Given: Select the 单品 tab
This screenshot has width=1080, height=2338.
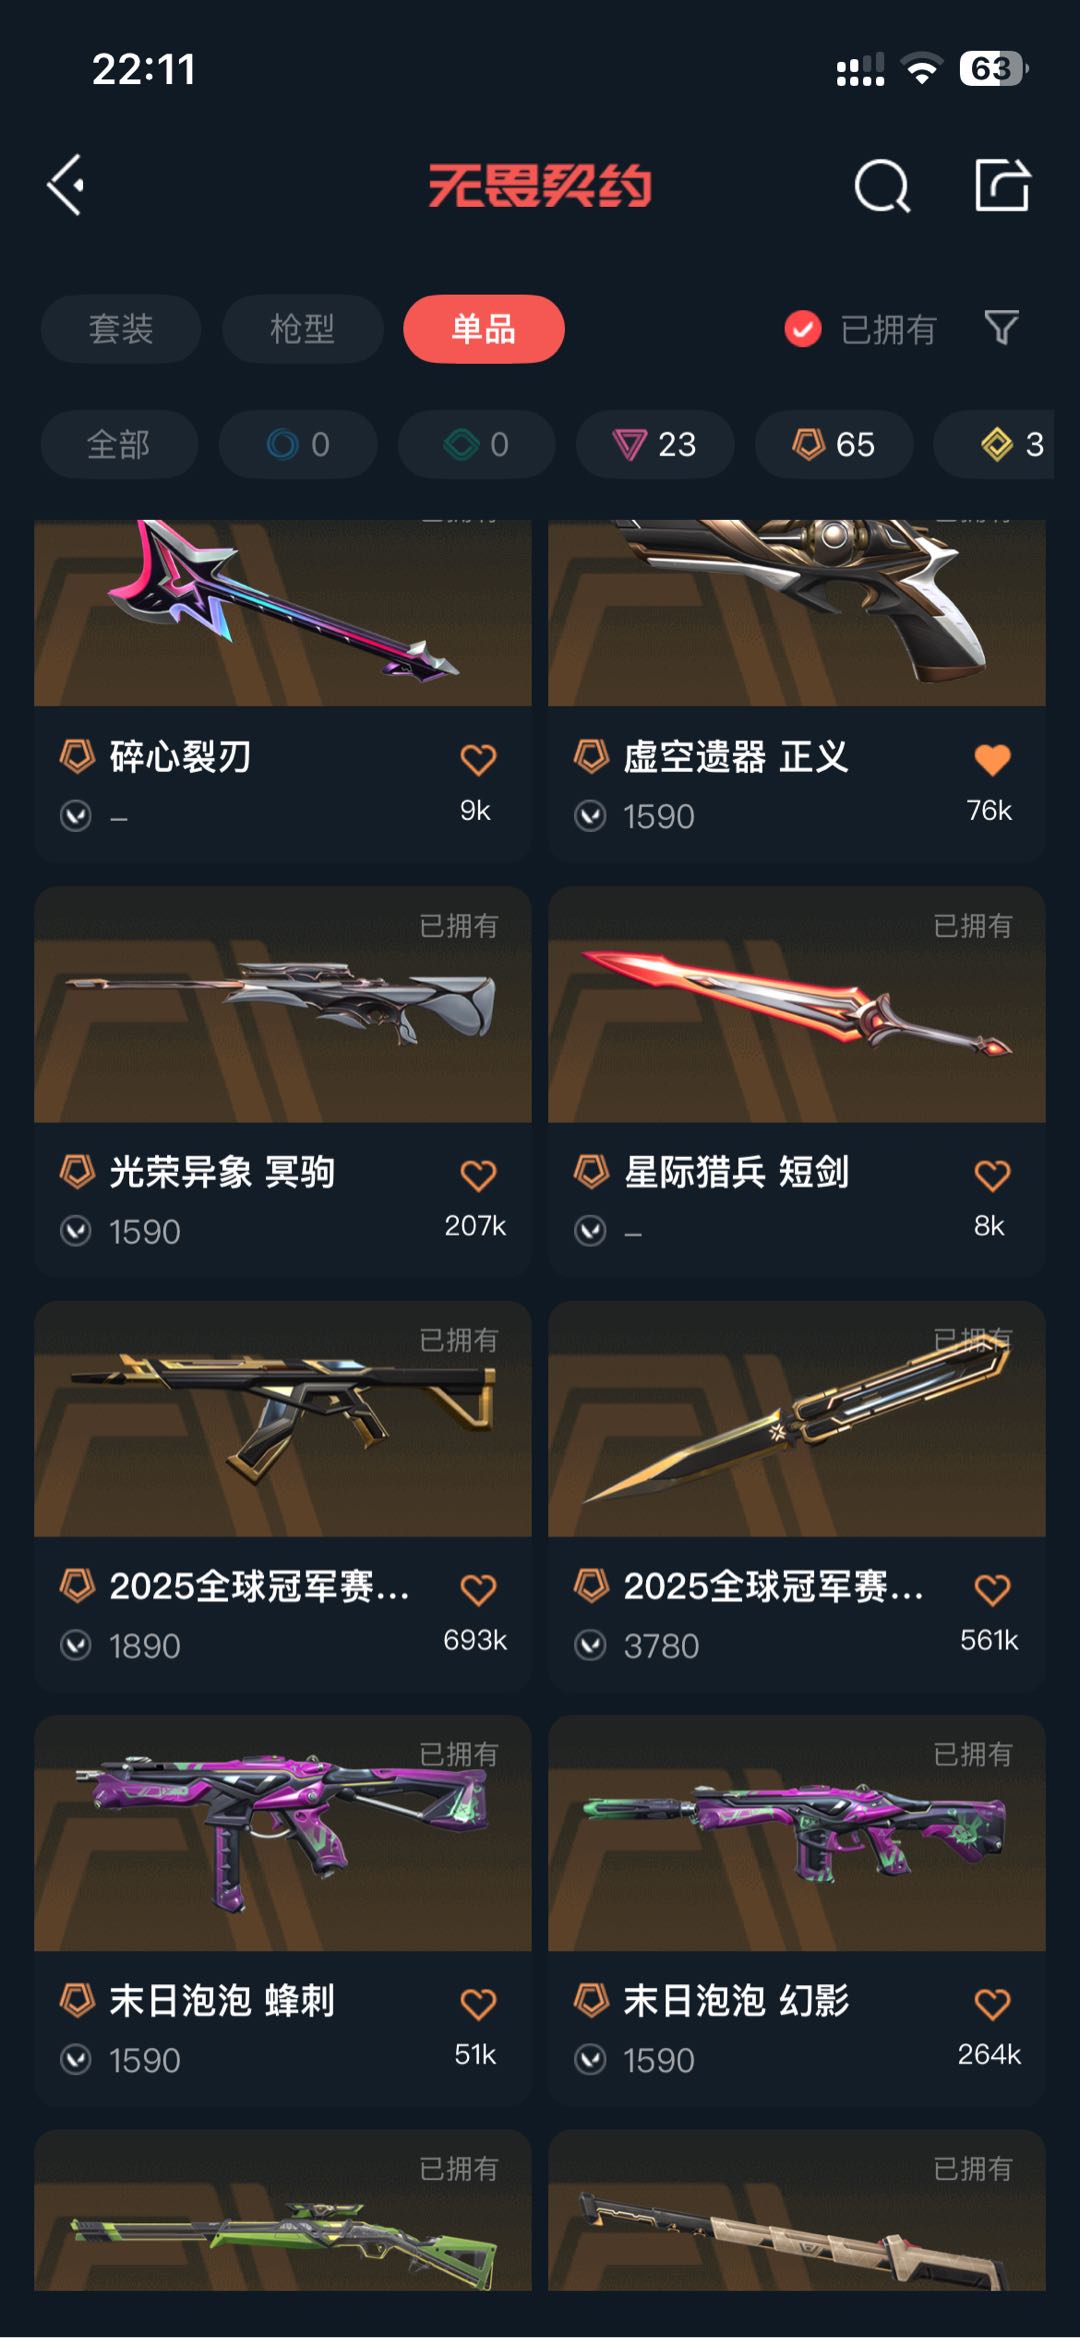Looking at the screenshot, I should (484, 329).
